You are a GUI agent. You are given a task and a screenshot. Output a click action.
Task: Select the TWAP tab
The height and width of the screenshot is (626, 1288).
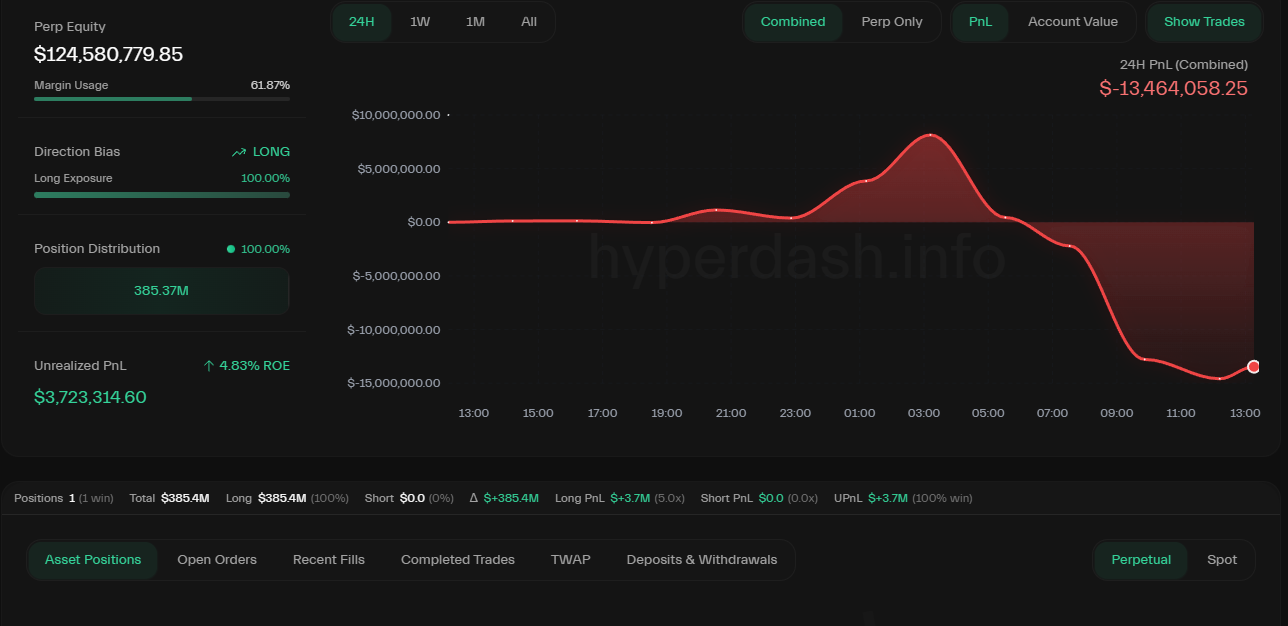click(x=570, y=560)
